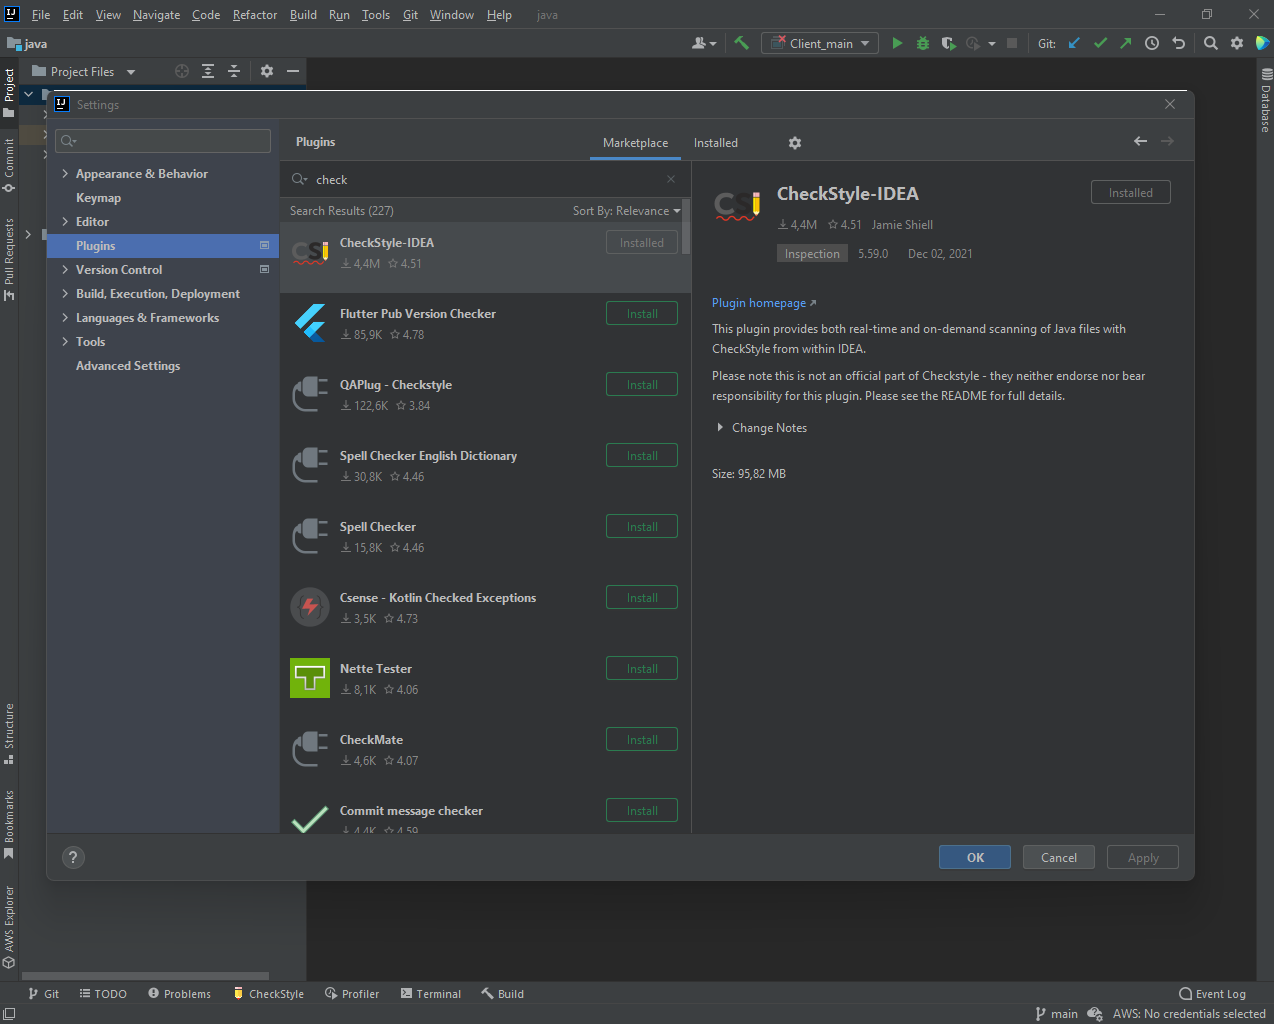Hide the Project Files panel

[293, 71]
